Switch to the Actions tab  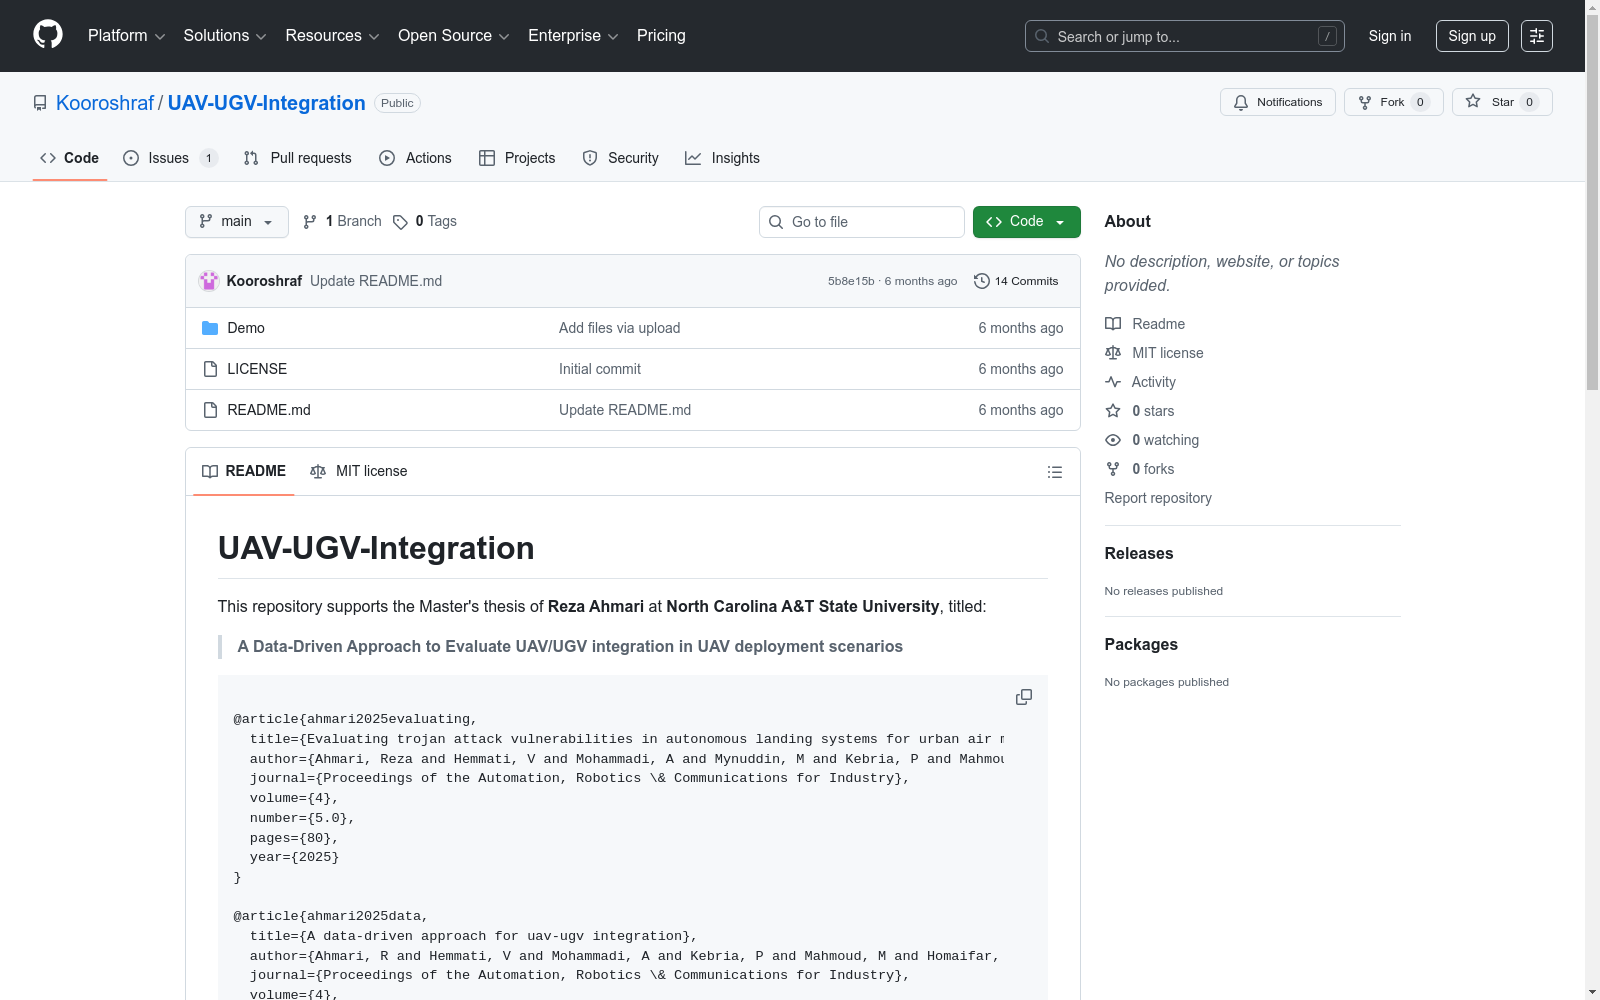[x=416, y=158]
